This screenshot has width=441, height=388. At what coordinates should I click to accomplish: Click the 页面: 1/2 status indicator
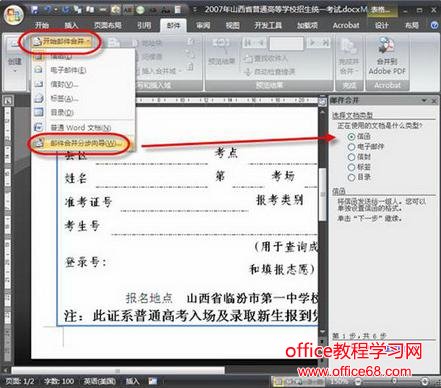point(20,381)
